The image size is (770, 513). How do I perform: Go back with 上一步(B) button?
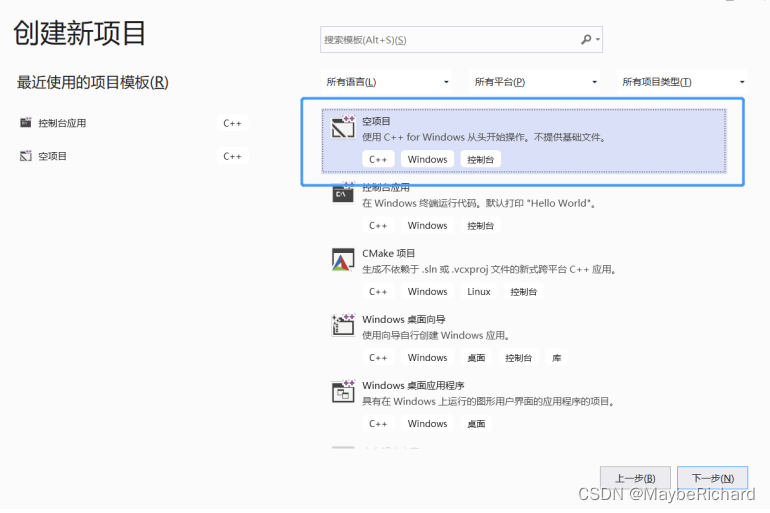coord(635,478)
